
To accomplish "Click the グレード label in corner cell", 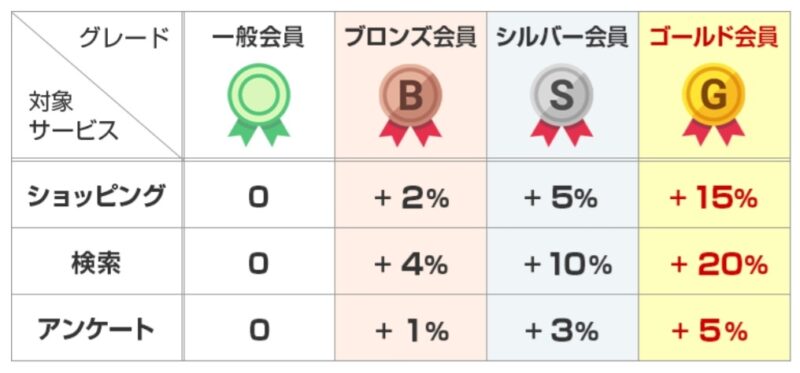I will coord(124,39).
